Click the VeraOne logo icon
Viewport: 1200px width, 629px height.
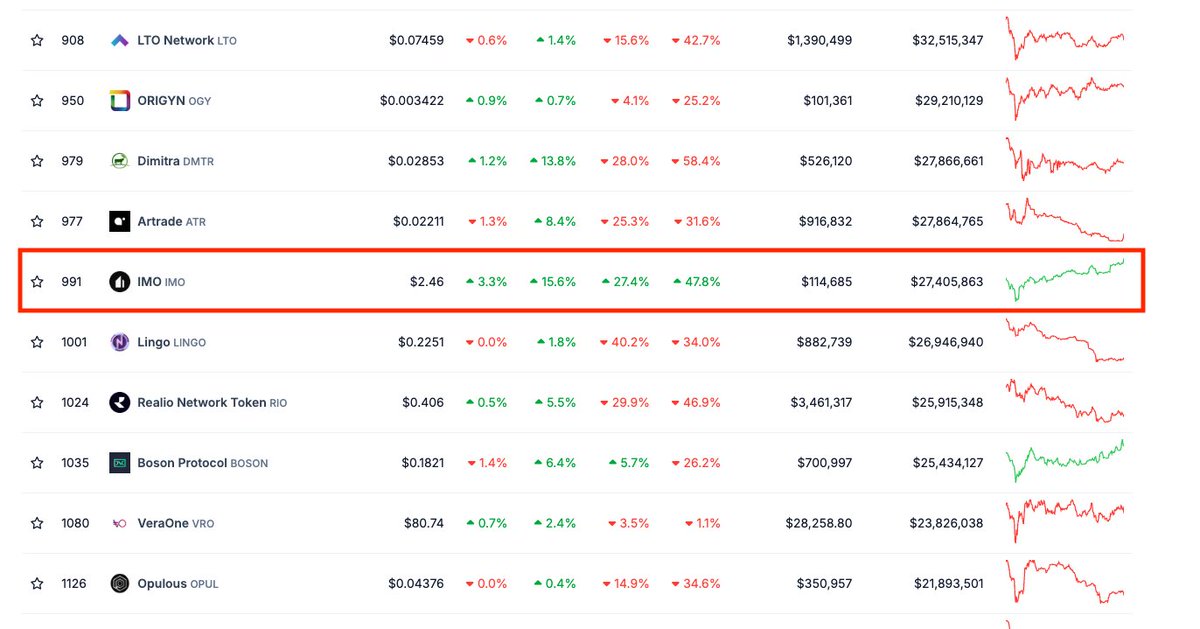120,523
